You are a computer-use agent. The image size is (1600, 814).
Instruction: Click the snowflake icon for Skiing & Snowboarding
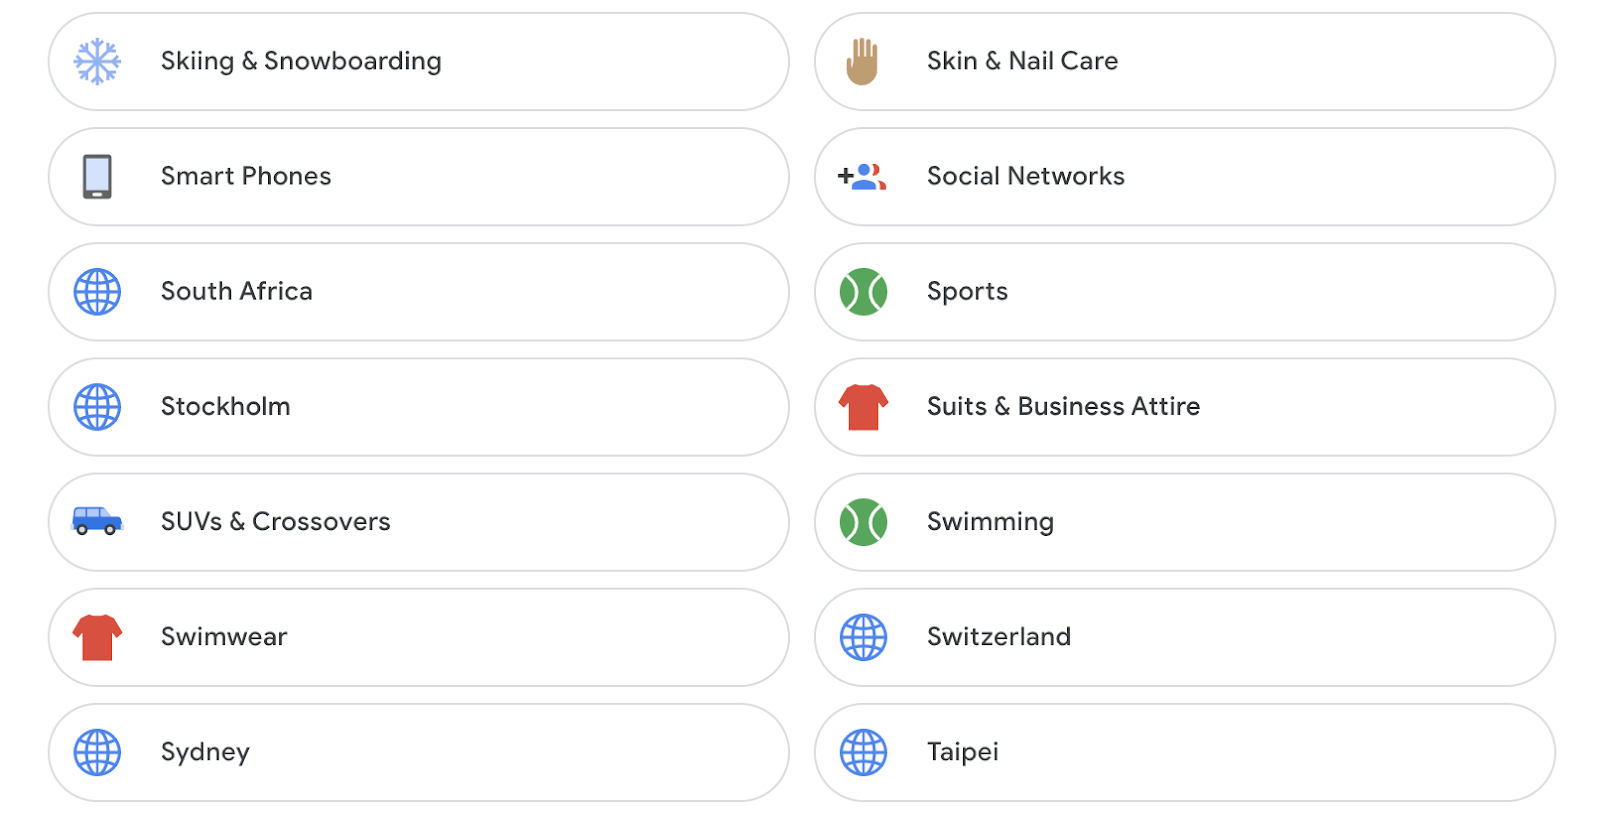click(97, 61)
